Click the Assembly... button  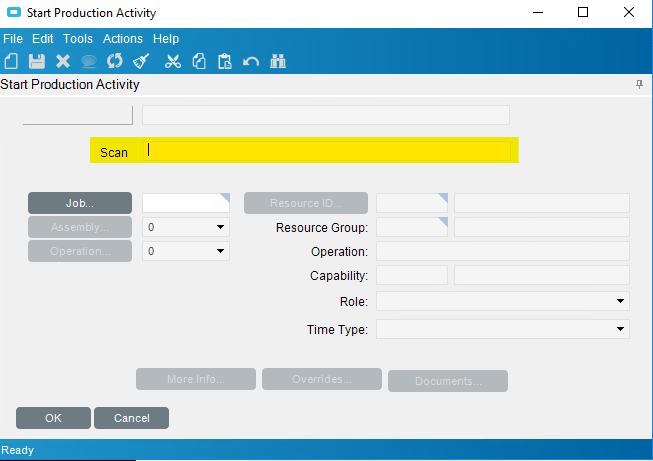[x=80, y=227]
